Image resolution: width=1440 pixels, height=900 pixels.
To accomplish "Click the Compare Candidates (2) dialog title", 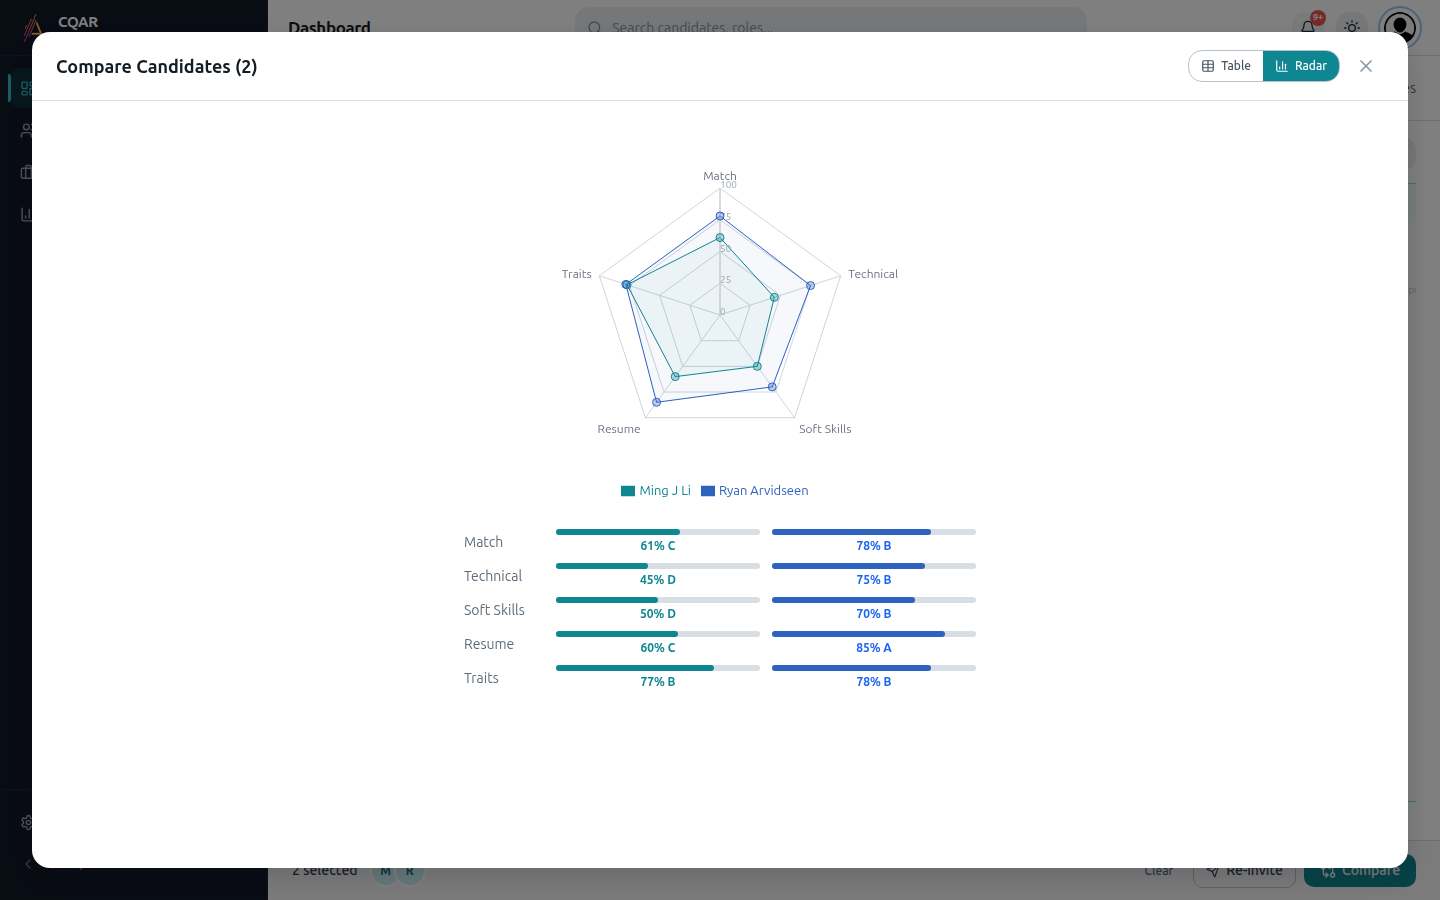I will pos(157,67).
